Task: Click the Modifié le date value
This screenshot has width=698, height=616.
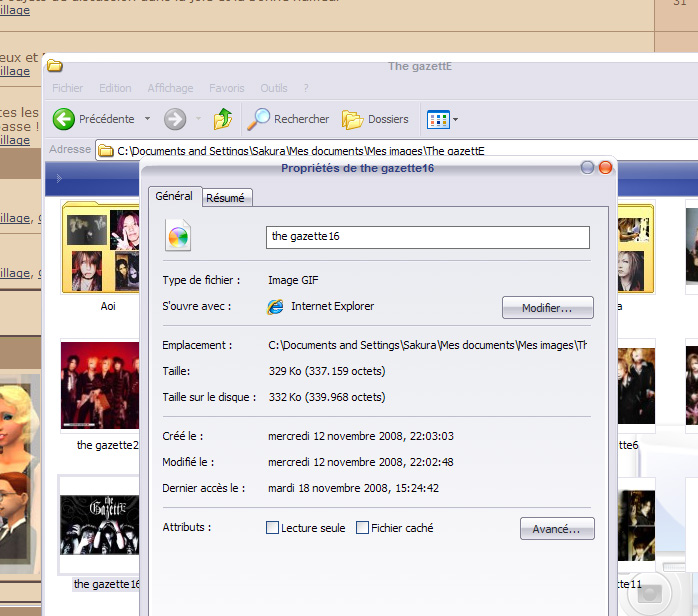Action: (x=361, y=462)
